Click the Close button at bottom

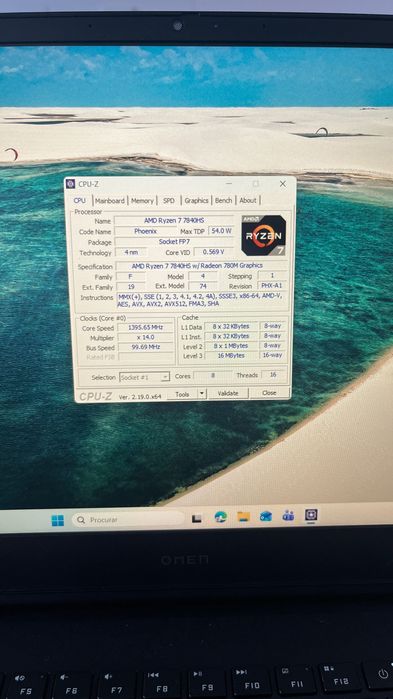tap(270, 393)
